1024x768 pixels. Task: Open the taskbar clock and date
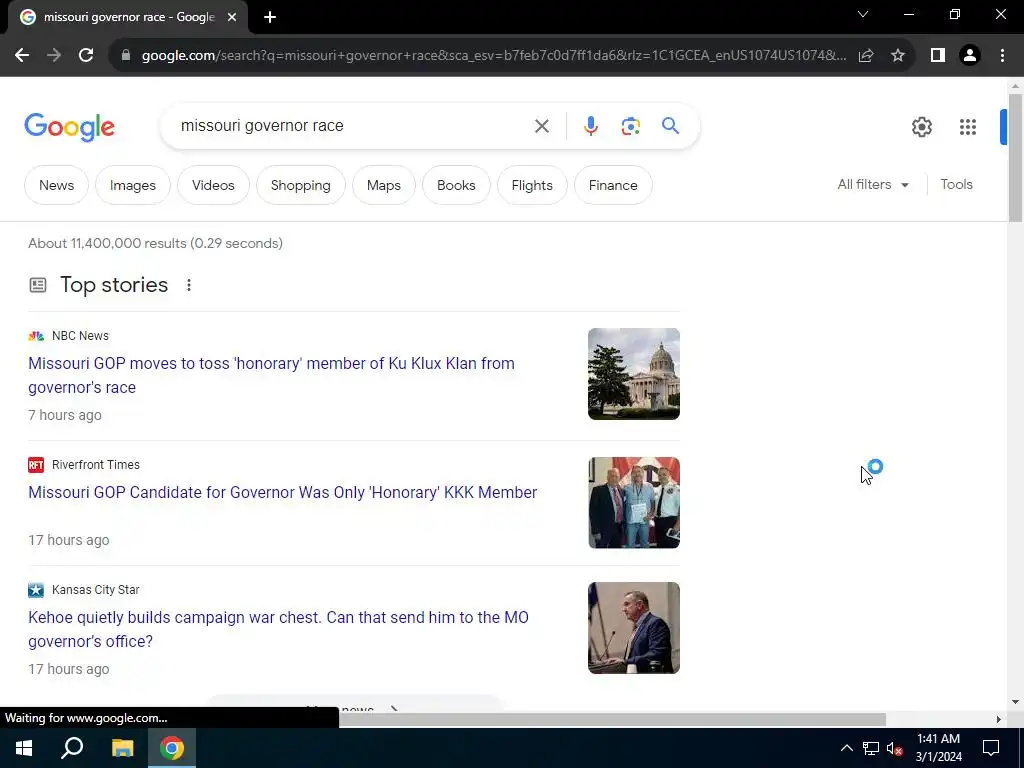pos(938,748)
